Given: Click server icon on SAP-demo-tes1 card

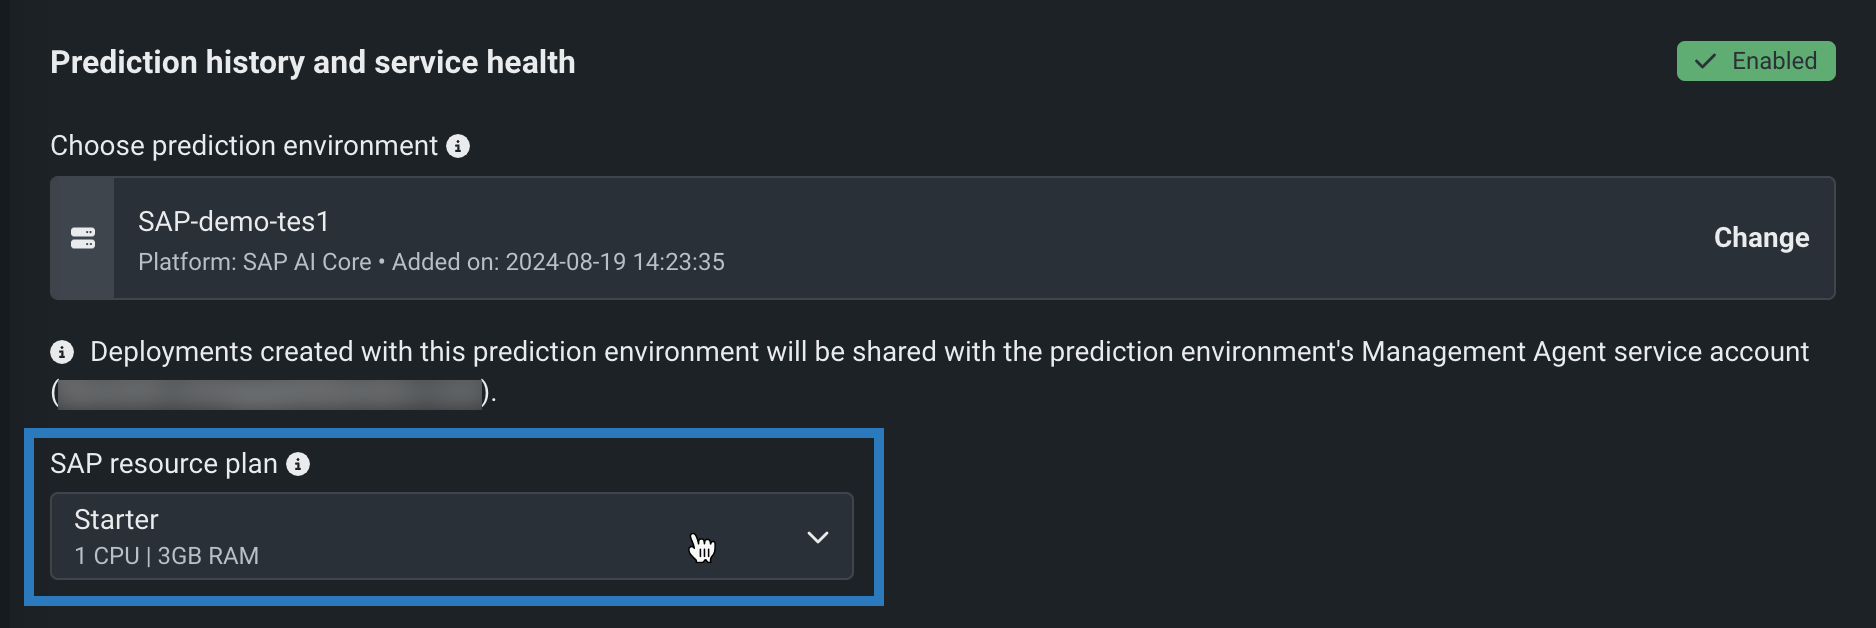Looking at the screenshot, I should point(83,238).
